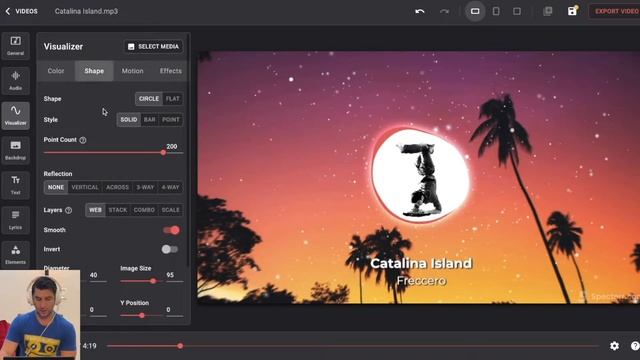The width and height of the screenshot is (640, 360).
Task: Set layers mode to Scale
Action: point(171,210)
